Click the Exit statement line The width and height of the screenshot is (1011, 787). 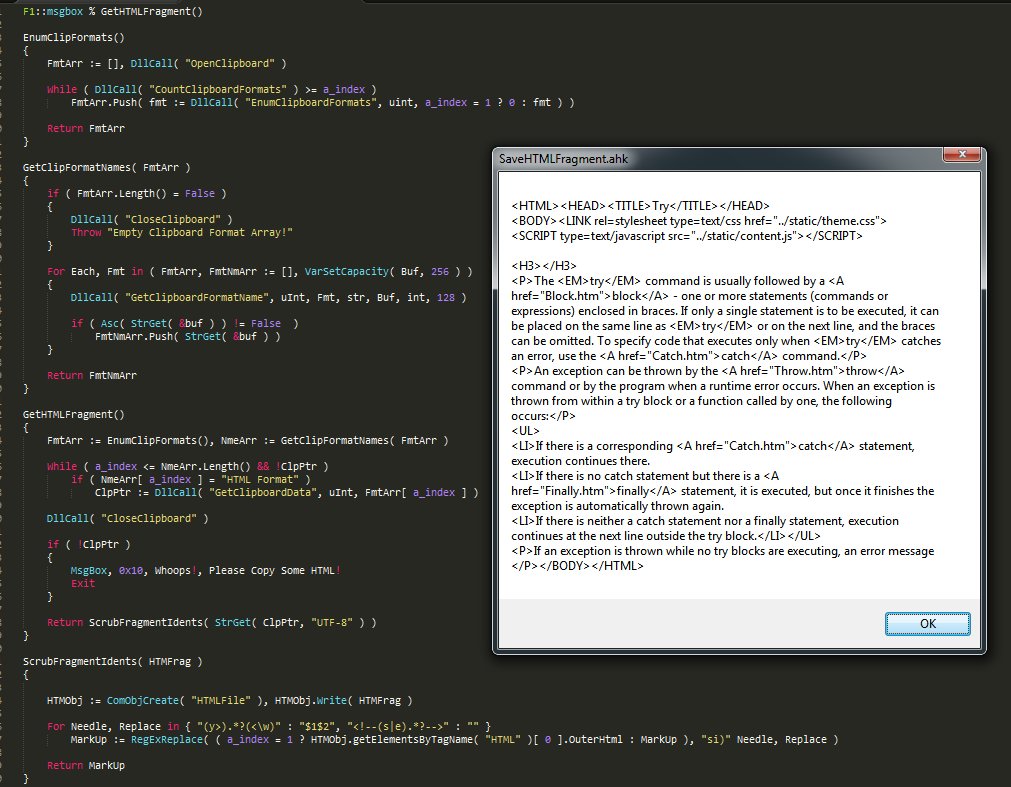pos(83,583)
